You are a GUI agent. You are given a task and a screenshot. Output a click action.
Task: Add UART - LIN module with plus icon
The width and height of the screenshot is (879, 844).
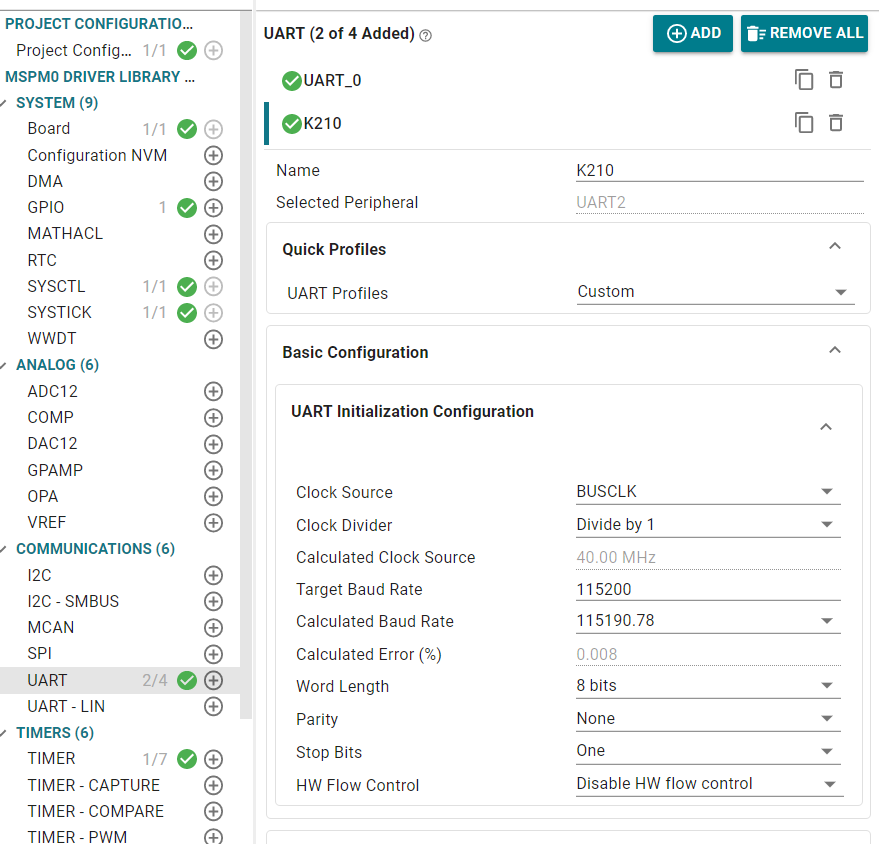(x=213, y=706)
